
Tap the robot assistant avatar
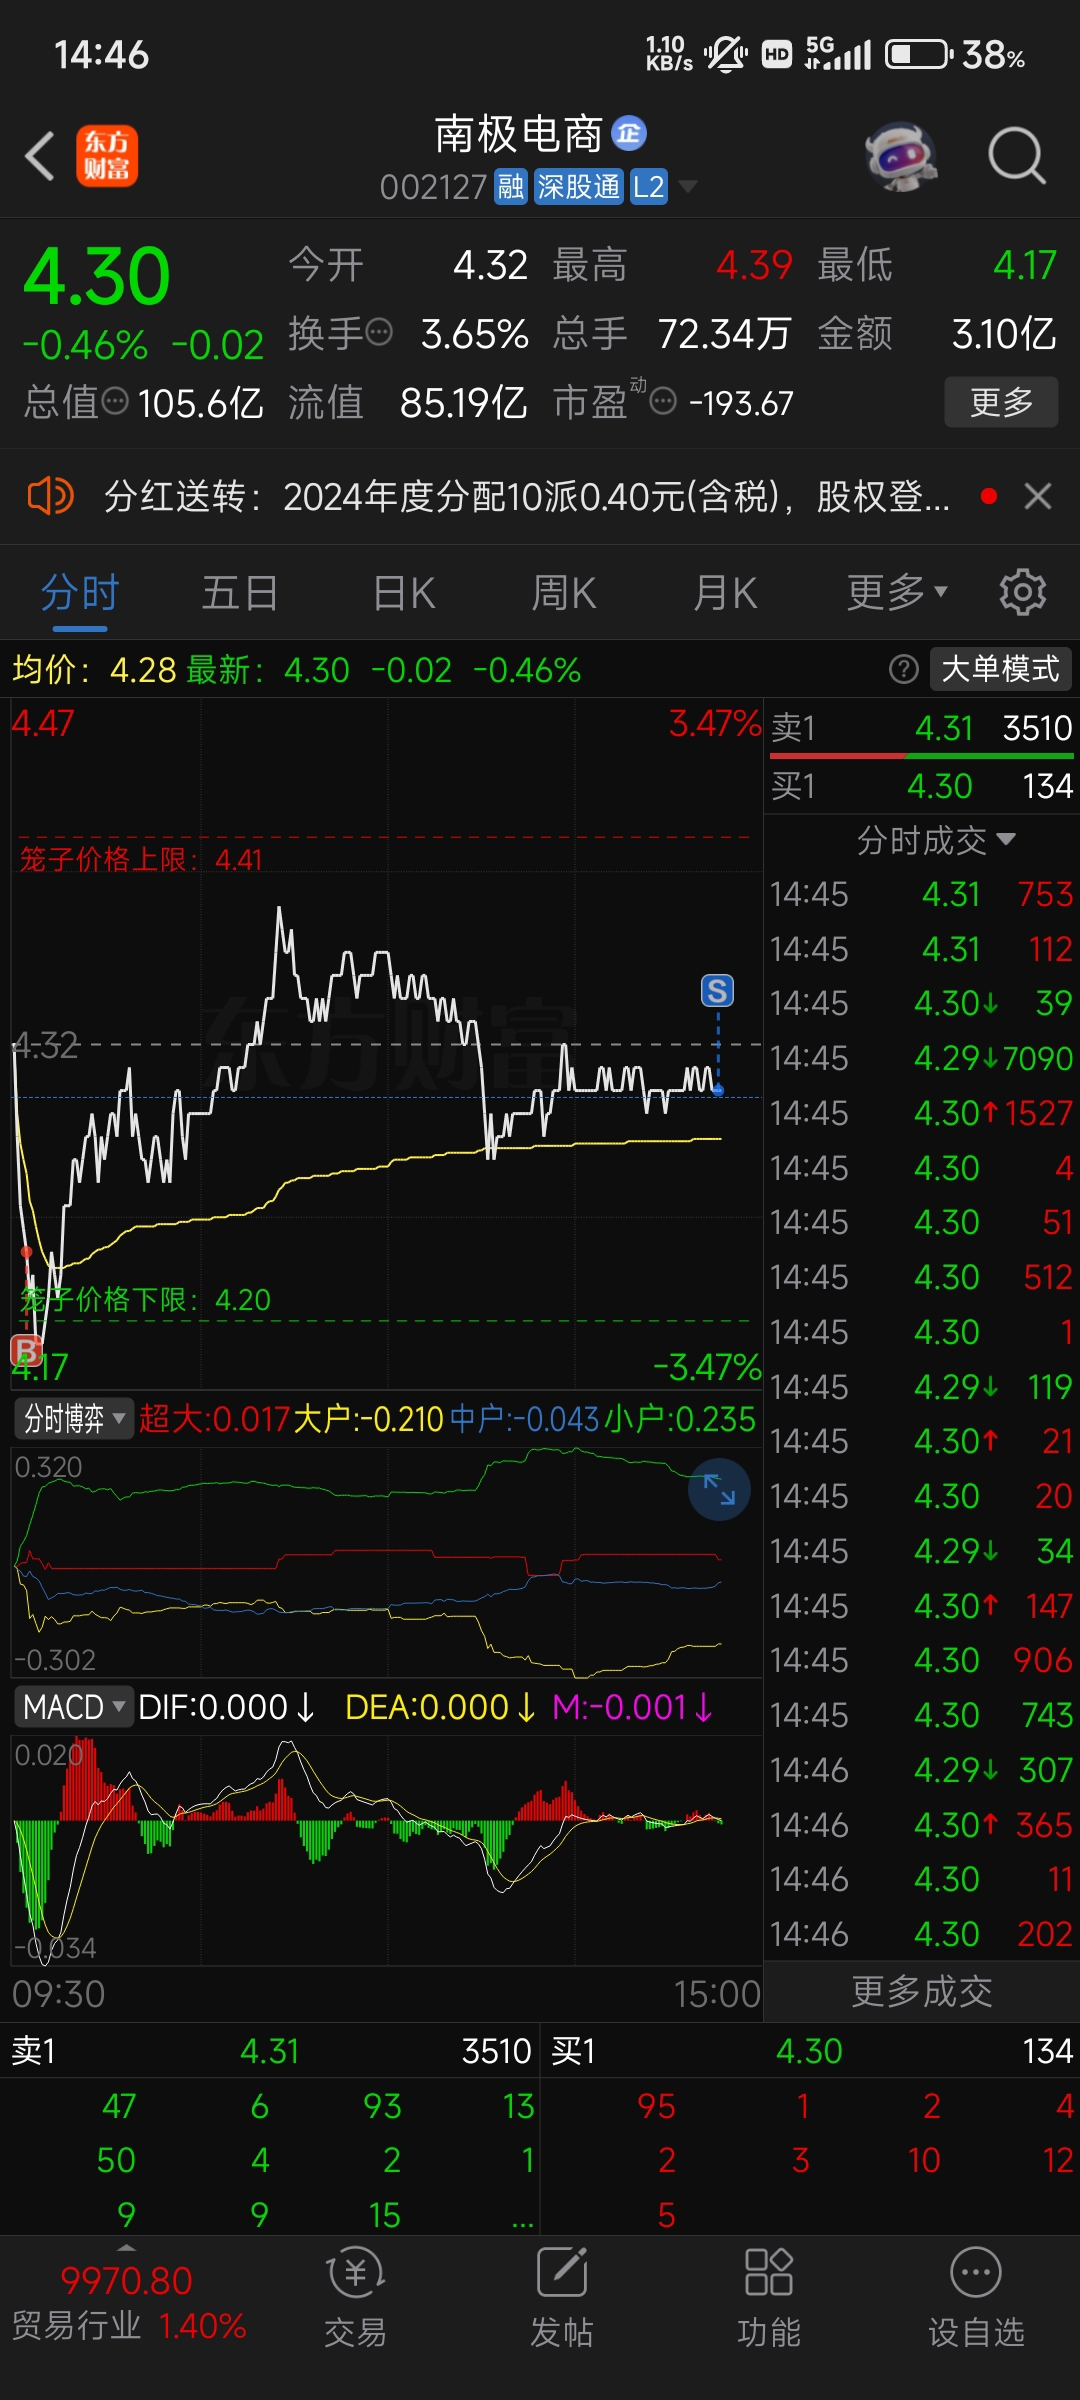point(901,157)
